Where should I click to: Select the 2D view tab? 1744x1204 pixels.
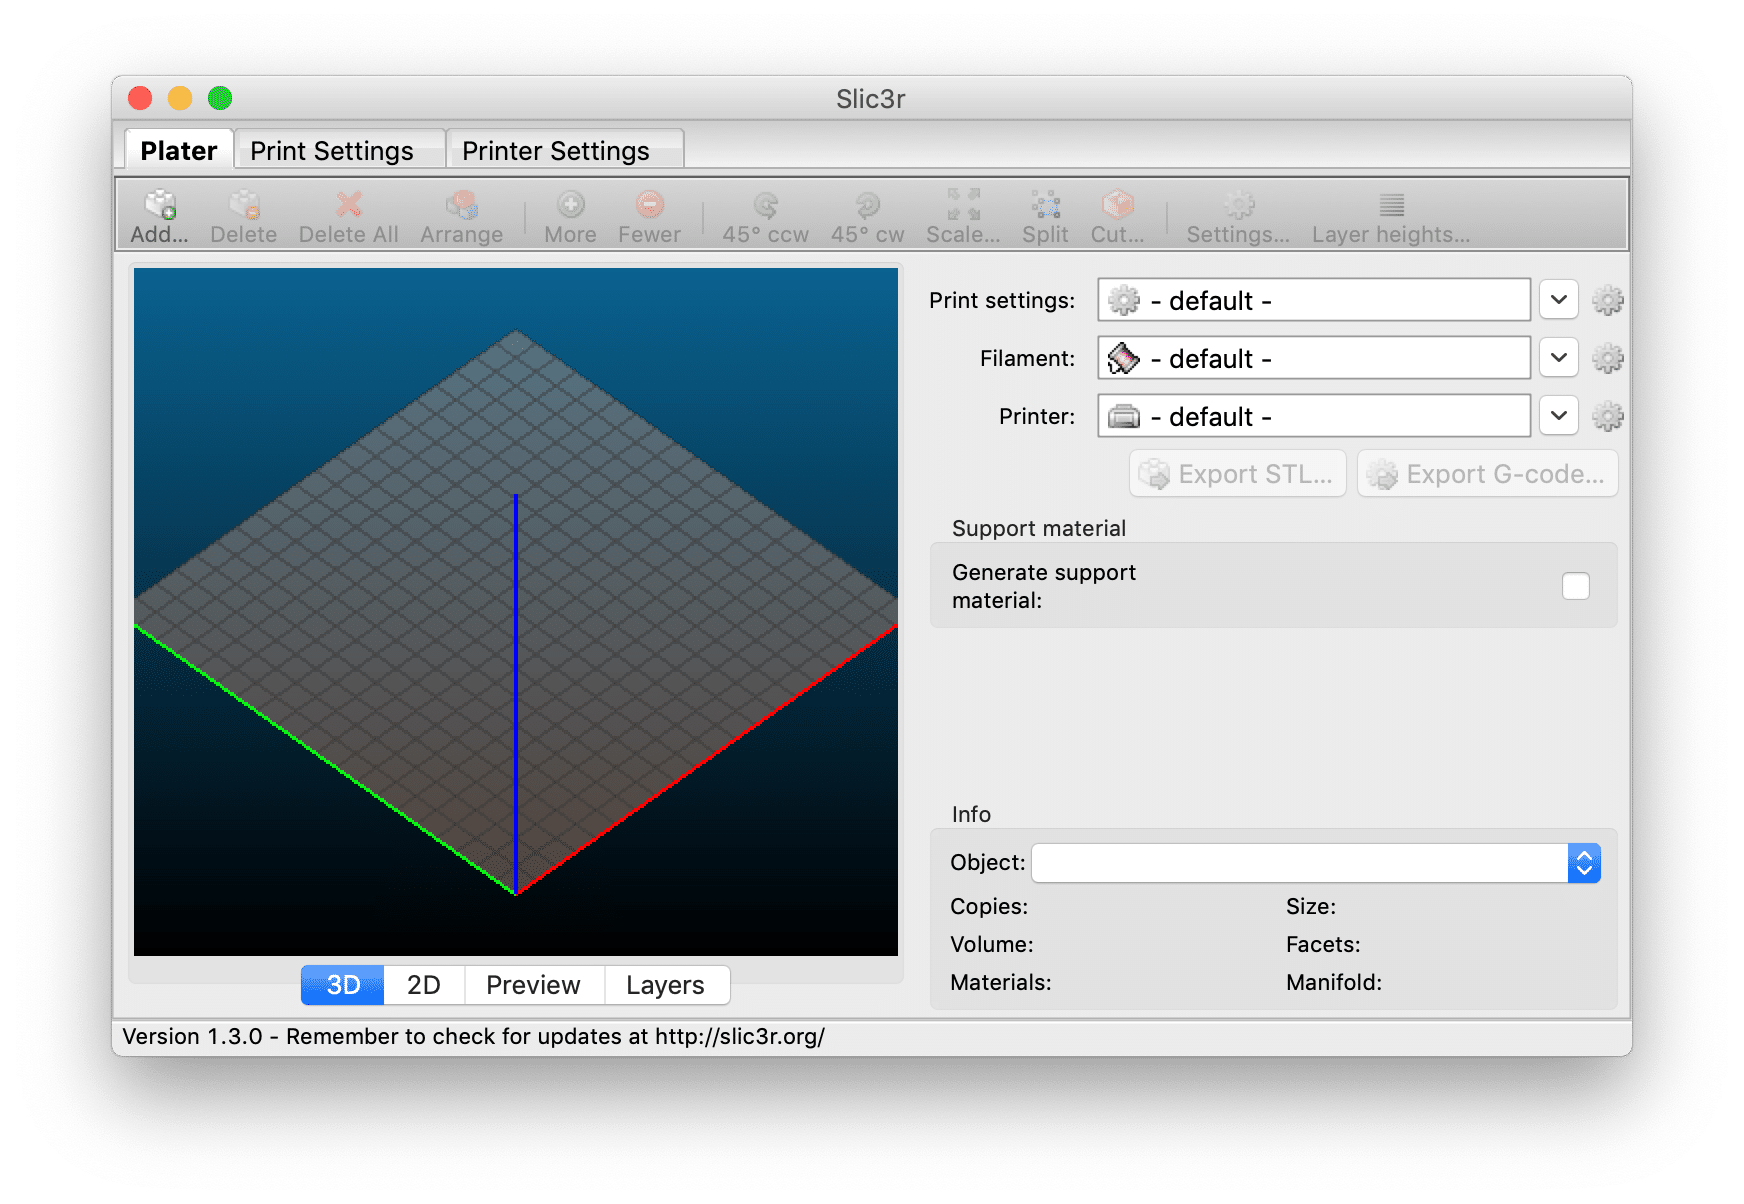[424, 985]
